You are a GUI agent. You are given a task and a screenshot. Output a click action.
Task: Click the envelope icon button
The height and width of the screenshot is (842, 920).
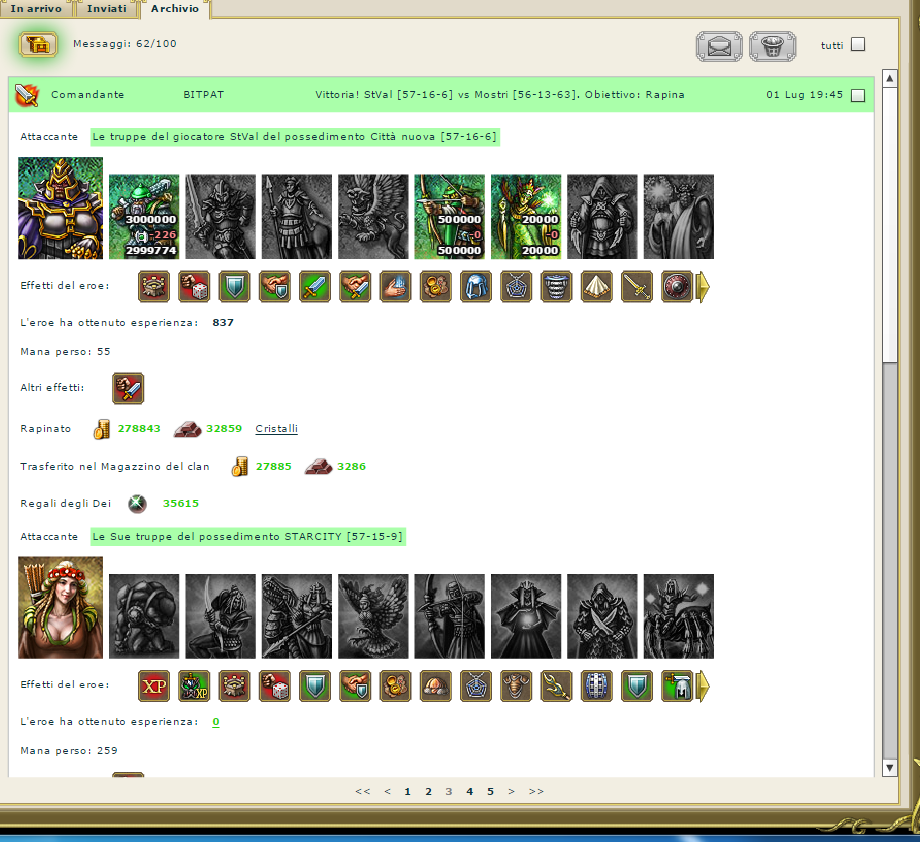click(719, 45)
